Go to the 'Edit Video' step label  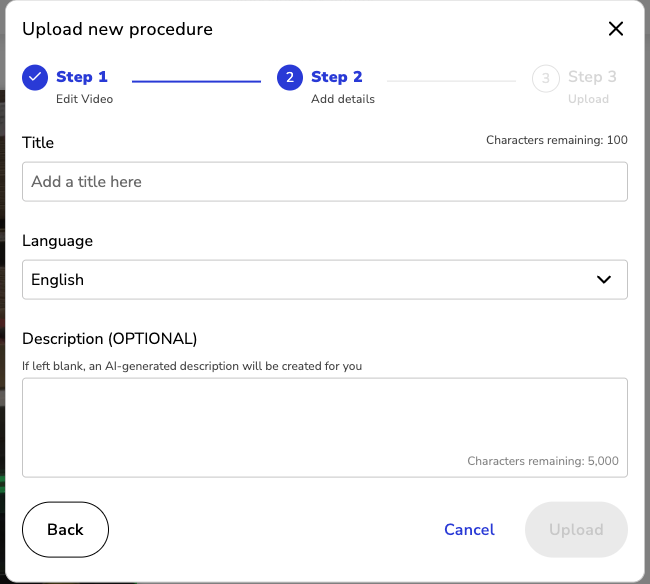pyautogui.click(x=84, y=99)
